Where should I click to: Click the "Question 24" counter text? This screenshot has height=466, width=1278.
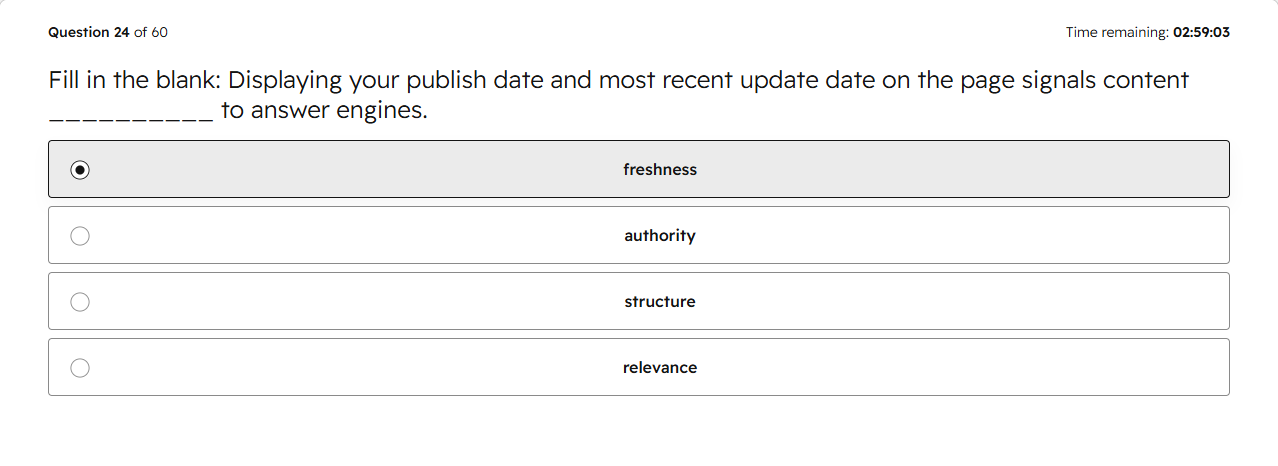point(89,32)
